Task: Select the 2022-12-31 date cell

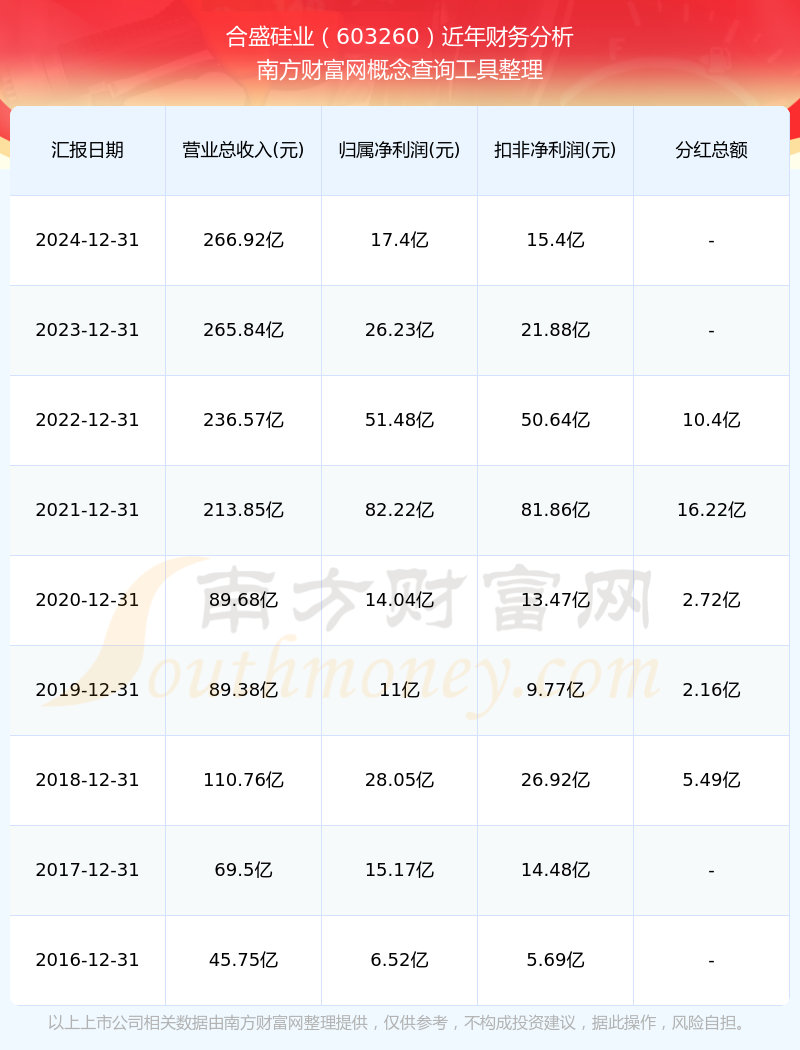Action: [88, 420]
